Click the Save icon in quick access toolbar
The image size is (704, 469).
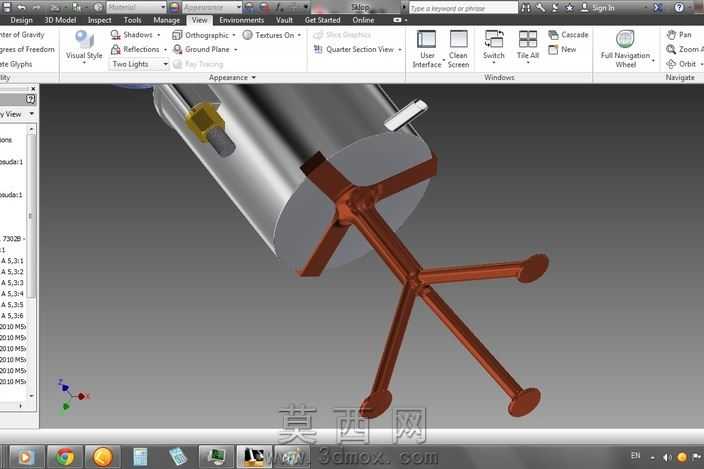click(x=6, y=7)
